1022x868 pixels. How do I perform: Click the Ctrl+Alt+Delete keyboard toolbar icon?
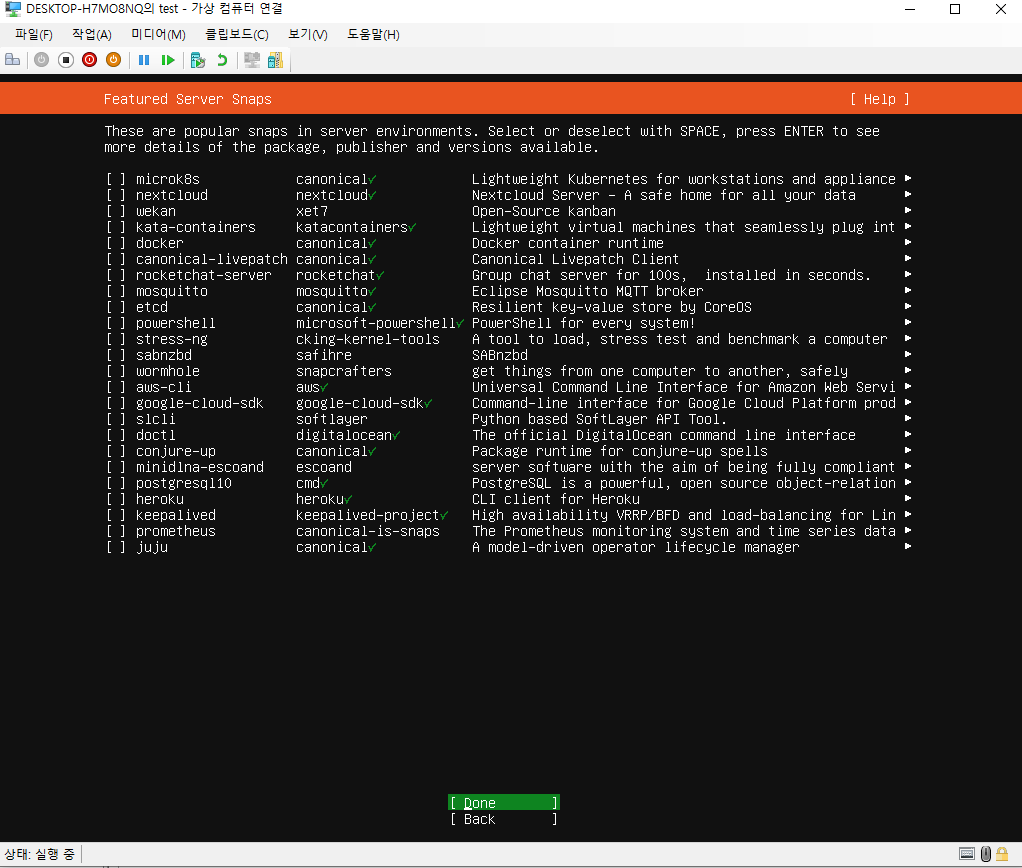pos(12,60)
